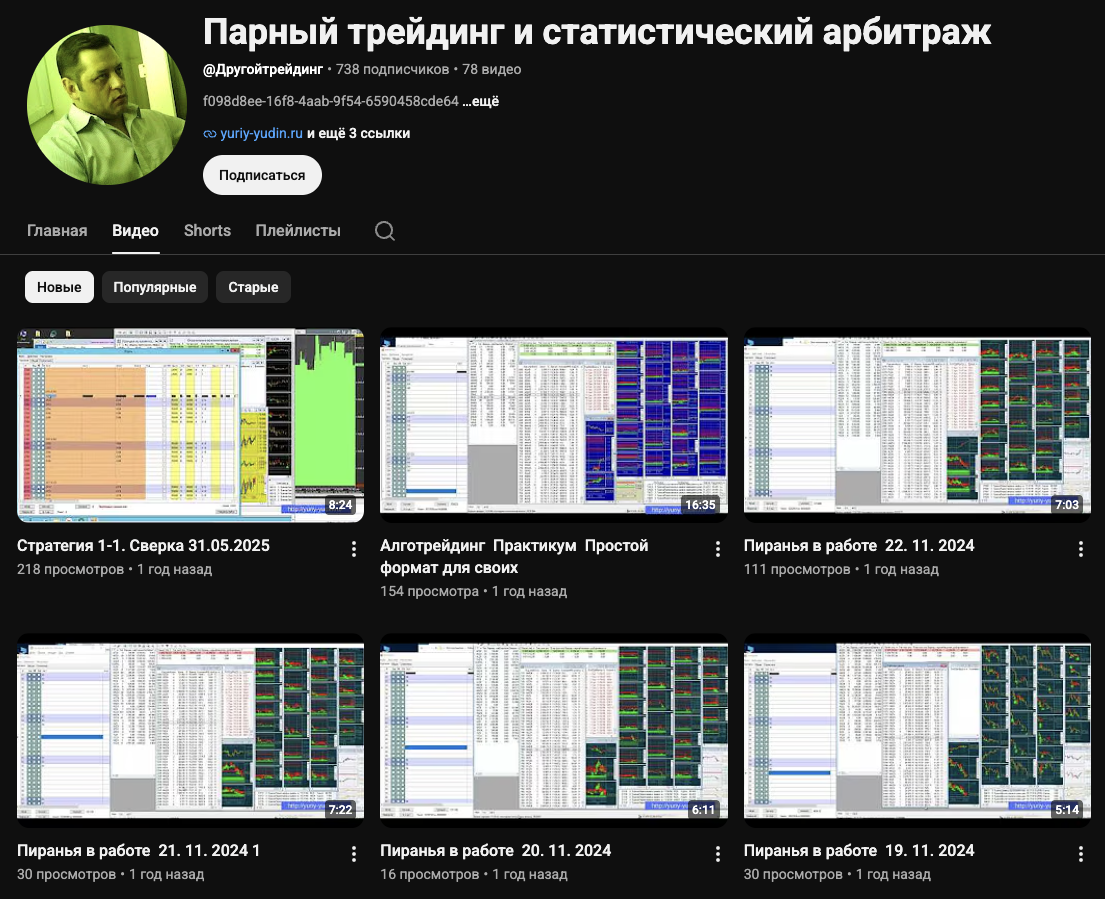Open the yuriy-yudin.ru link
Screen dimensions: 1105x899
pos(261,133)
